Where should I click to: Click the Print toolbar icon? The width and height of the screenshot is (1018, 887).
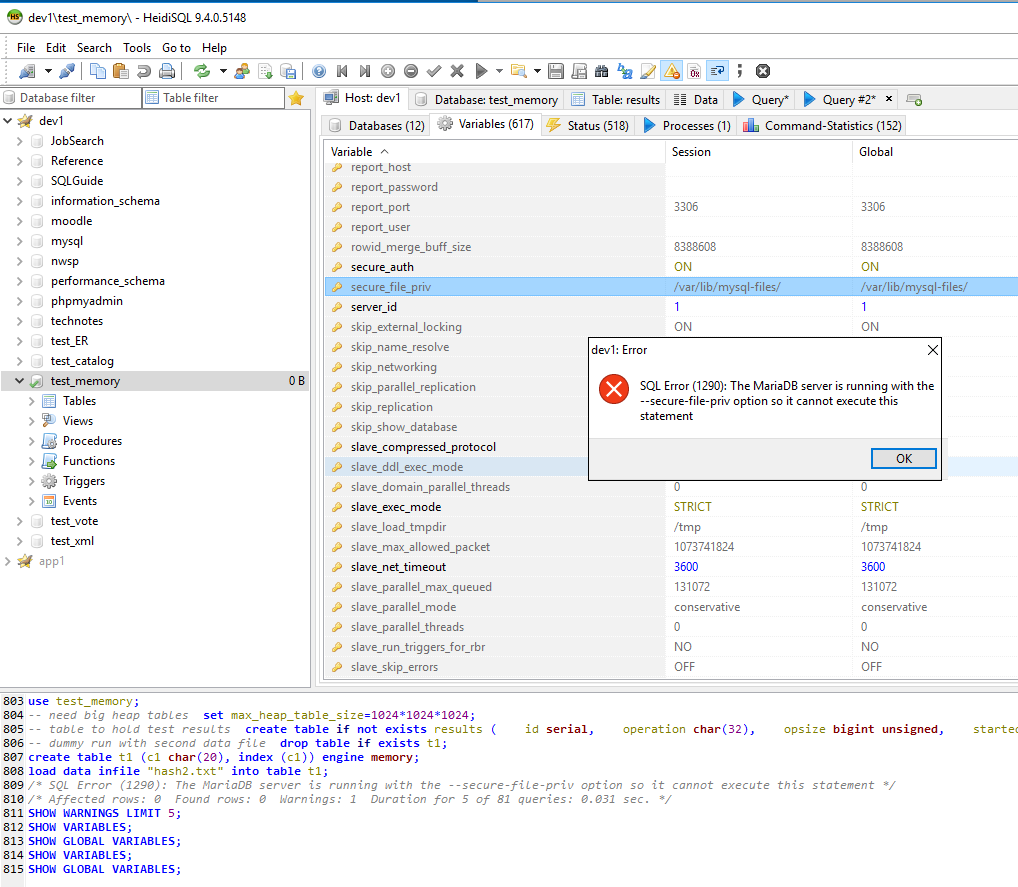[167, 71]
